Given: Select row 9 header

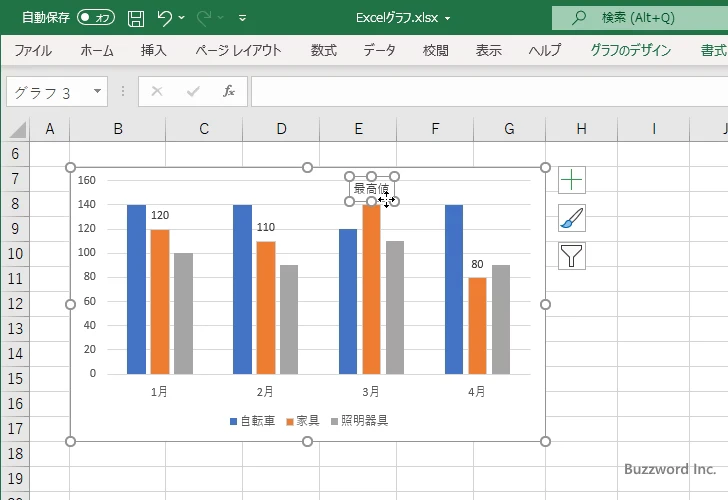Looking at the screenshot, I should (x=15, y=228).
